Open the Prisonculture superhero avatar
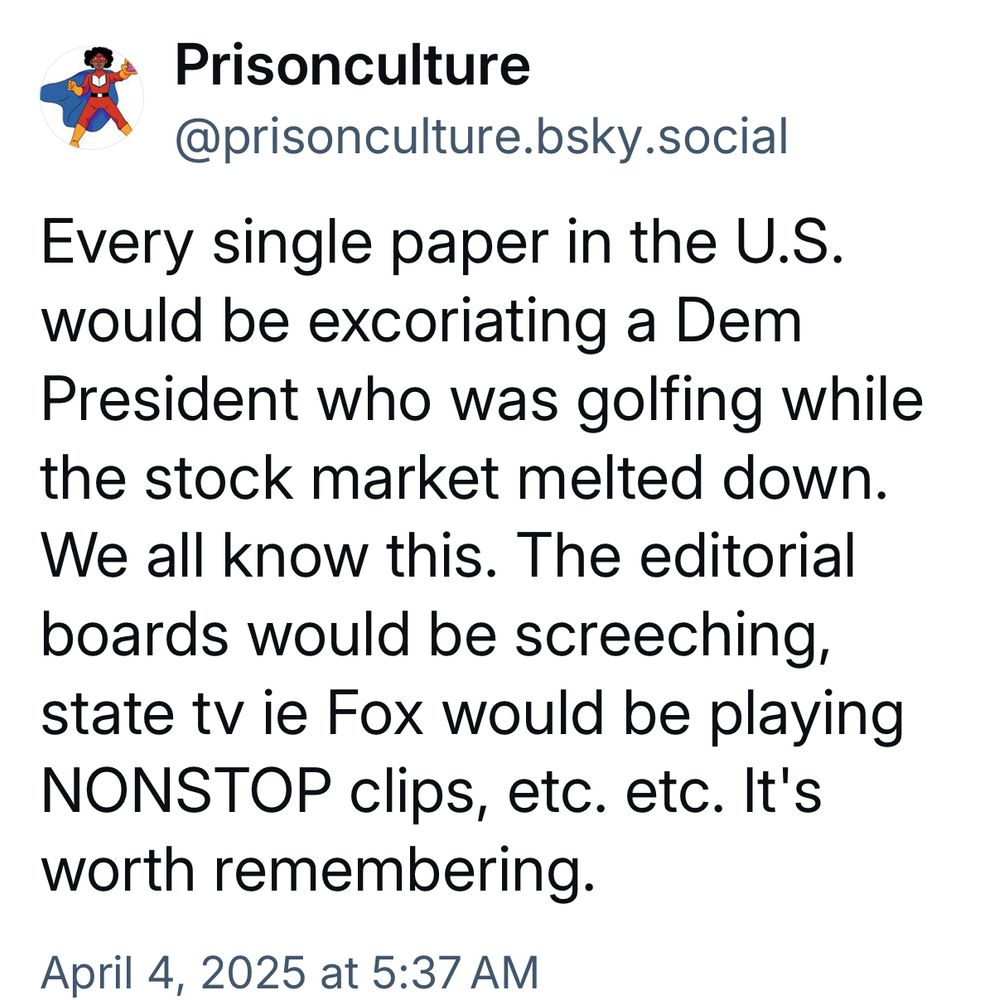The width and height of the screenshot is (999, 1000). coord(92,98)
